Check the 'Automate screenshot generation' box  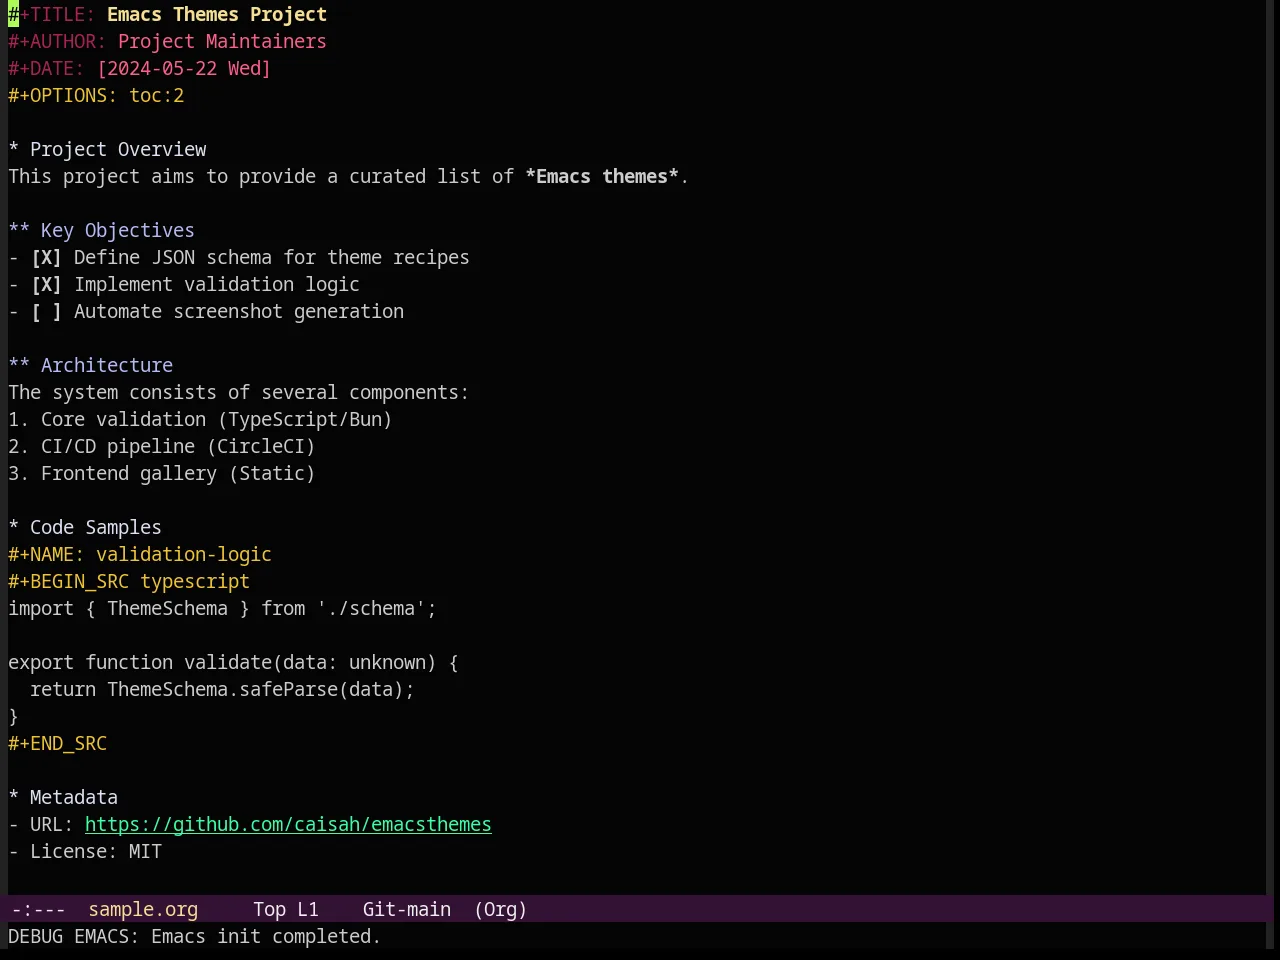[x=46, y=311]
